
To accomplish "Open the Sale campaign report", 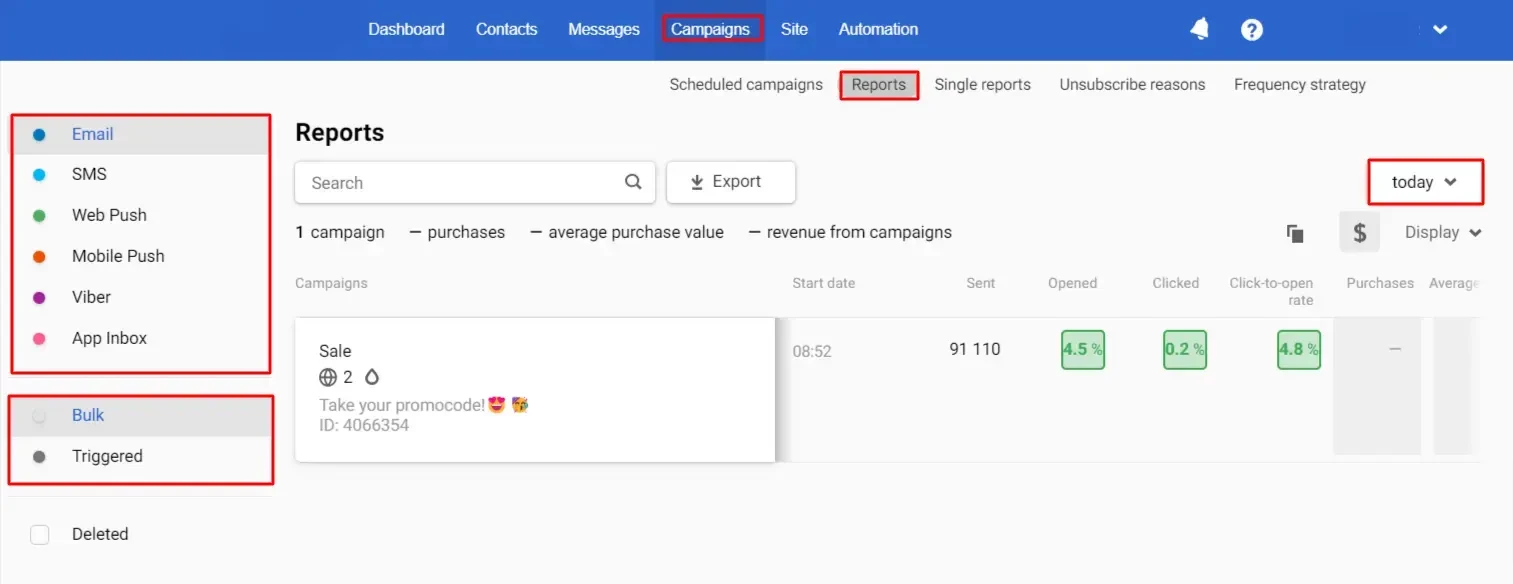I will [335, 351].
